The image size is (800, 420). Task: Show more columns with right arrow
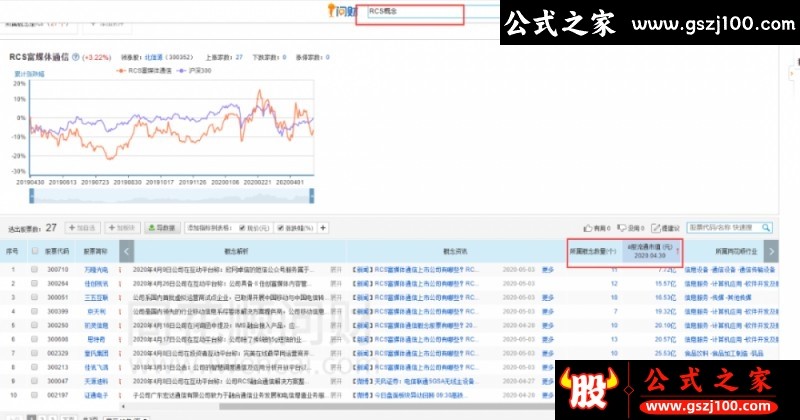coord(771,251)
